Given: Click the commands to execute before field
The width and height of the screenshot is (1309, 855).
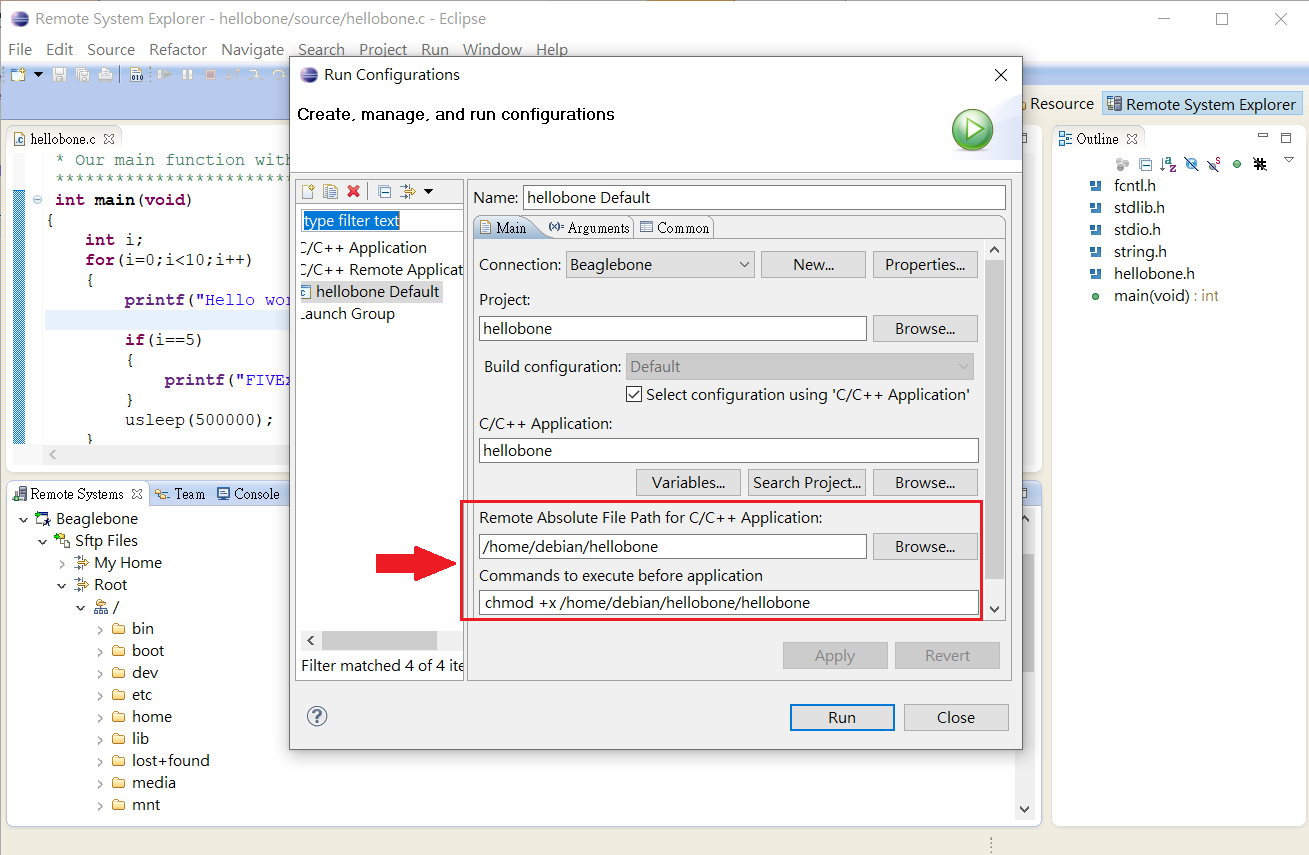Looking at the screenshot, I should [x=729, y=602].
